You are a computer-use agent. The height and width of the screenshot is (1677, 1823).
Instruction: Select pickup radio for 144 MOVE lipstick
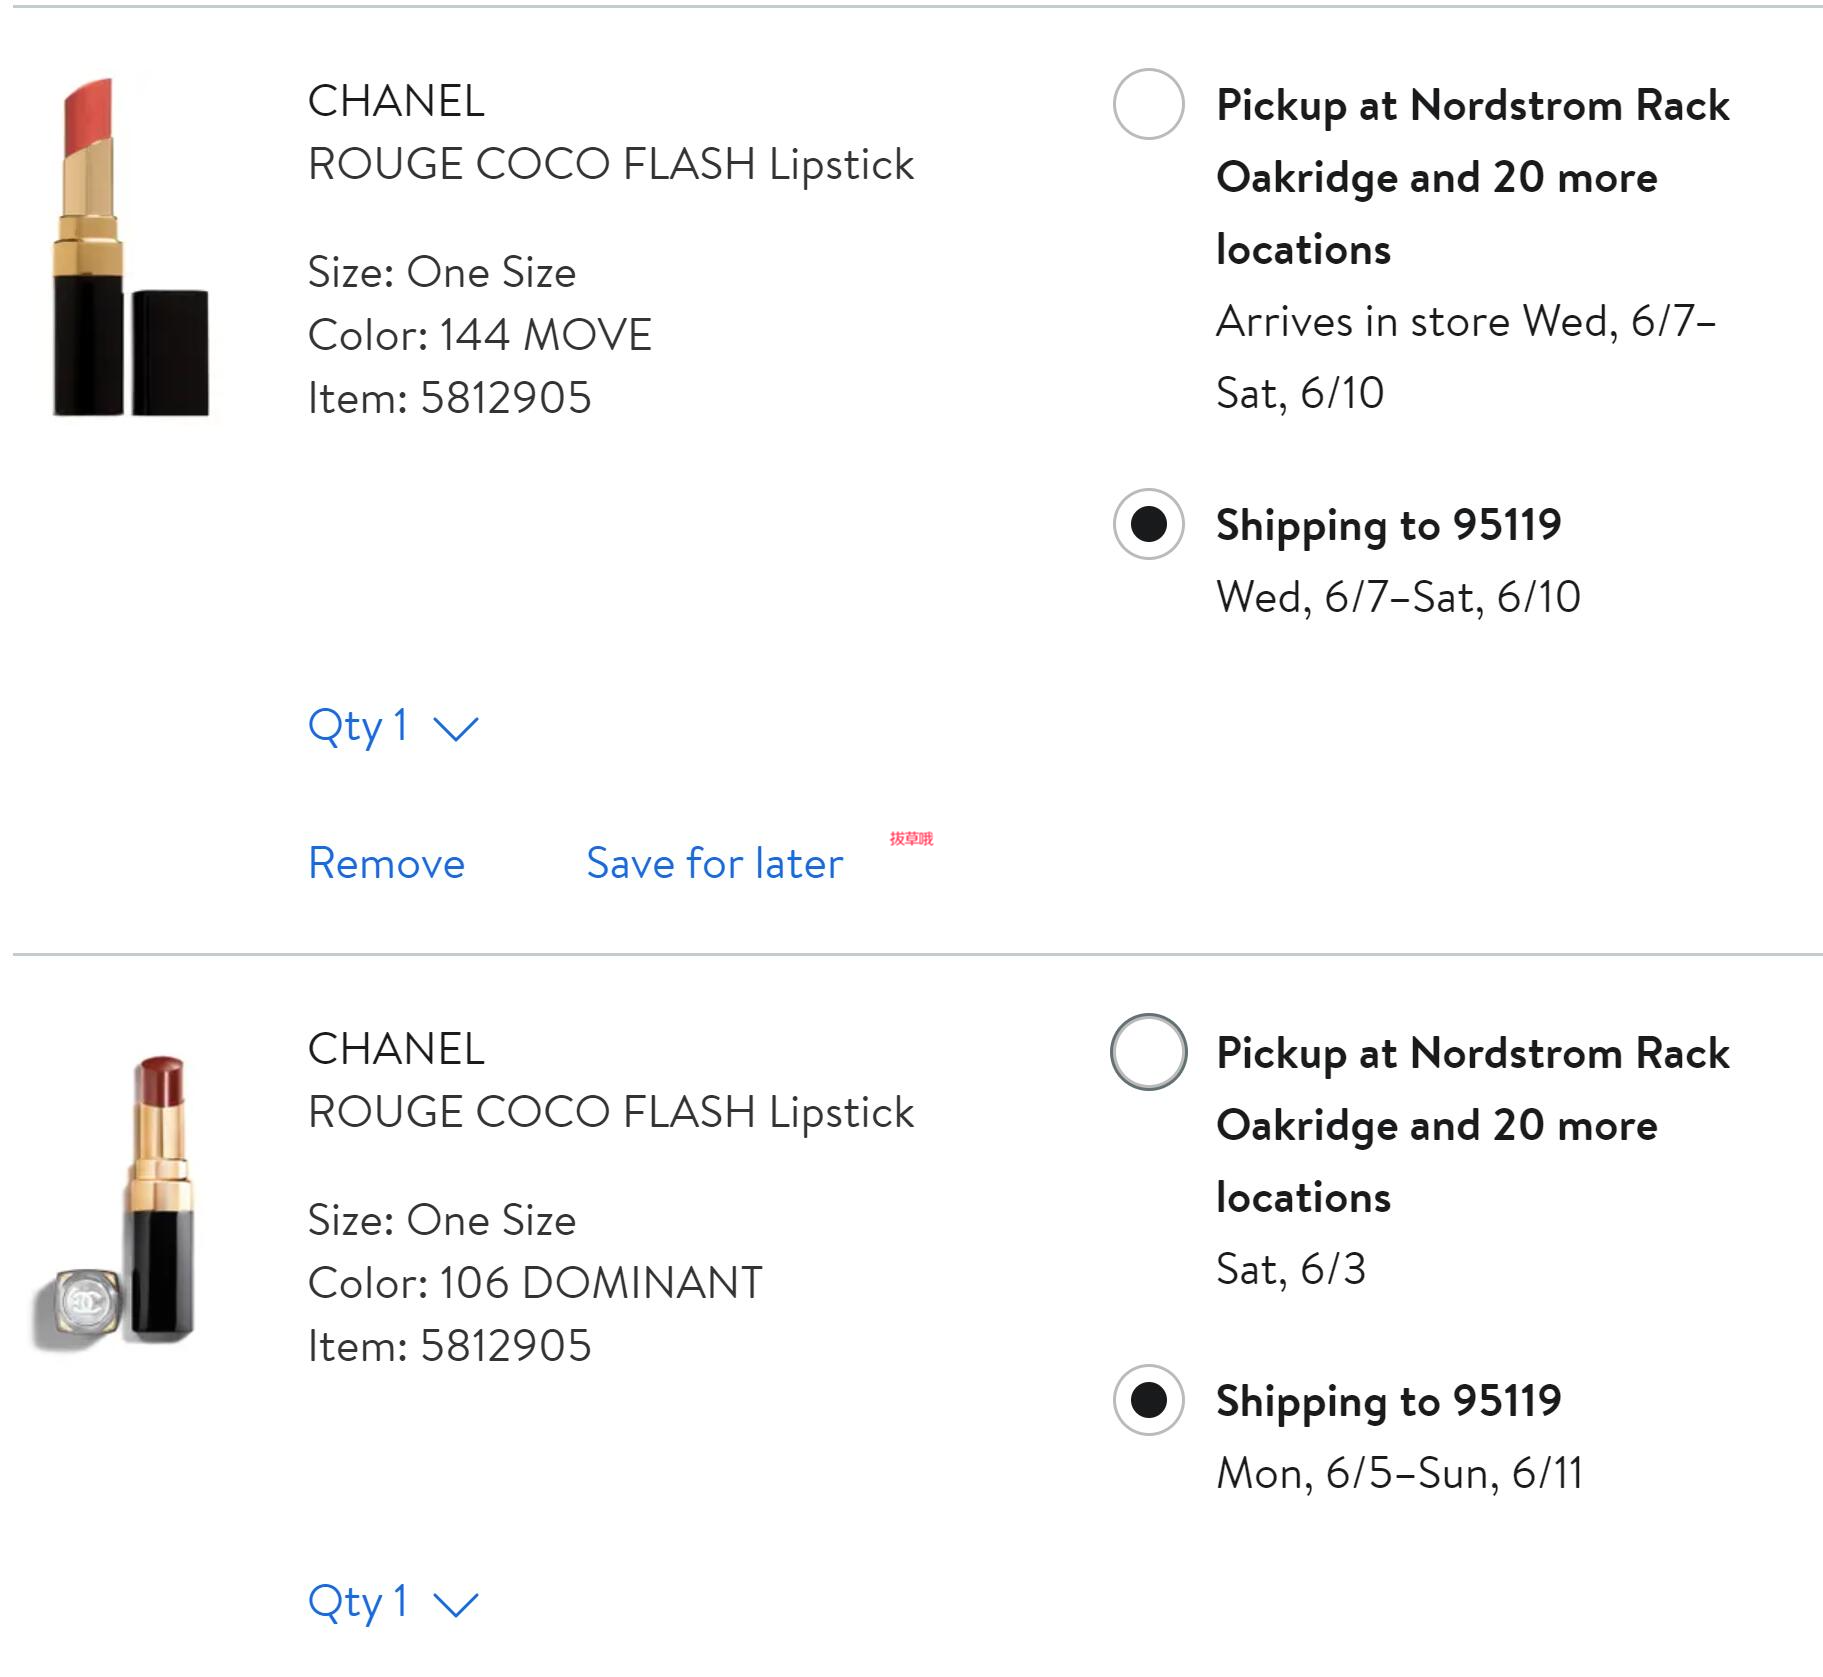[x=1148, y=104]
